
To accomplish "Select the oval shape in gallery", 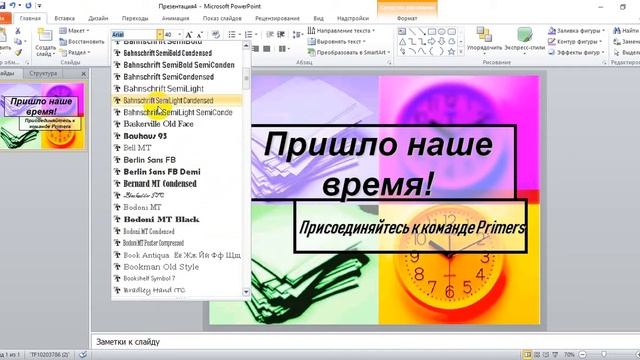I will [442, 31].
